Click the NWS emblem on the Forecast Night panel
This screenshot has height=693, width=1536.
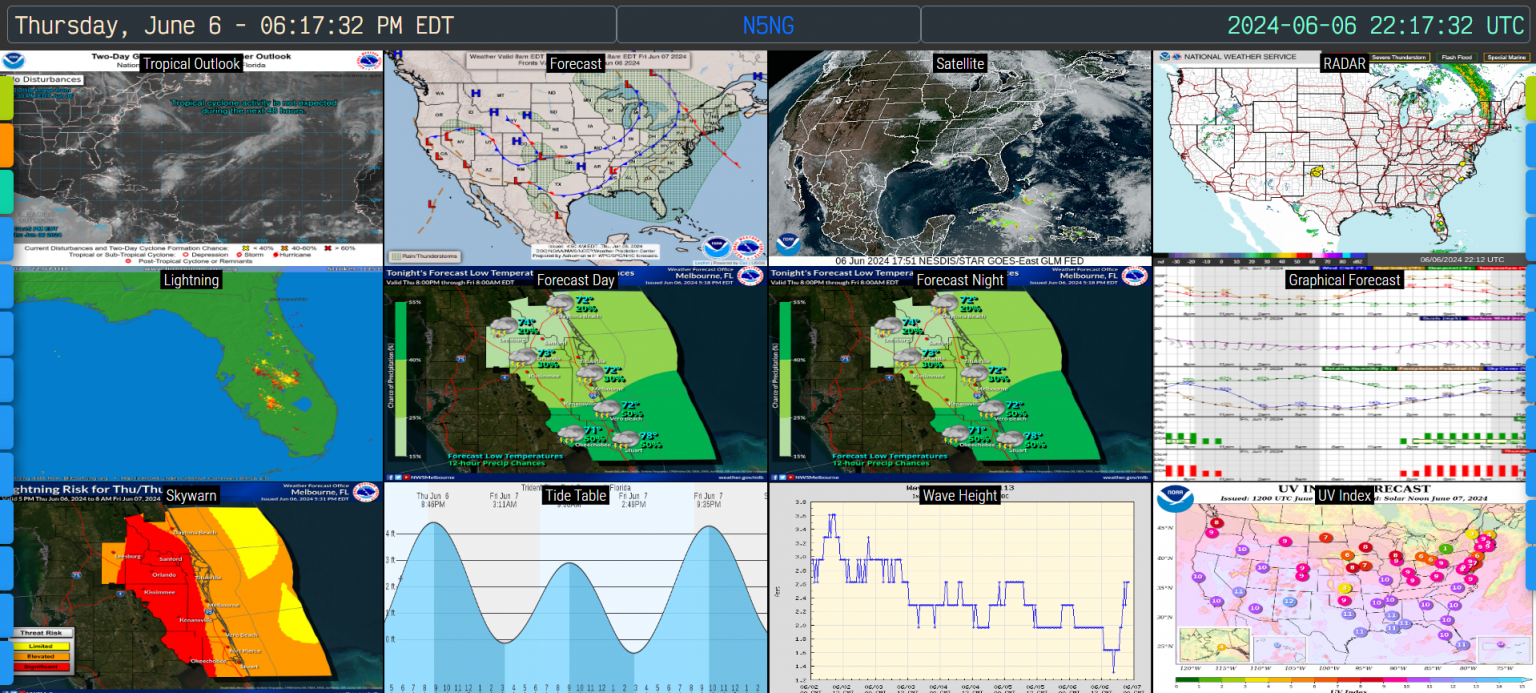point(1134,276)
